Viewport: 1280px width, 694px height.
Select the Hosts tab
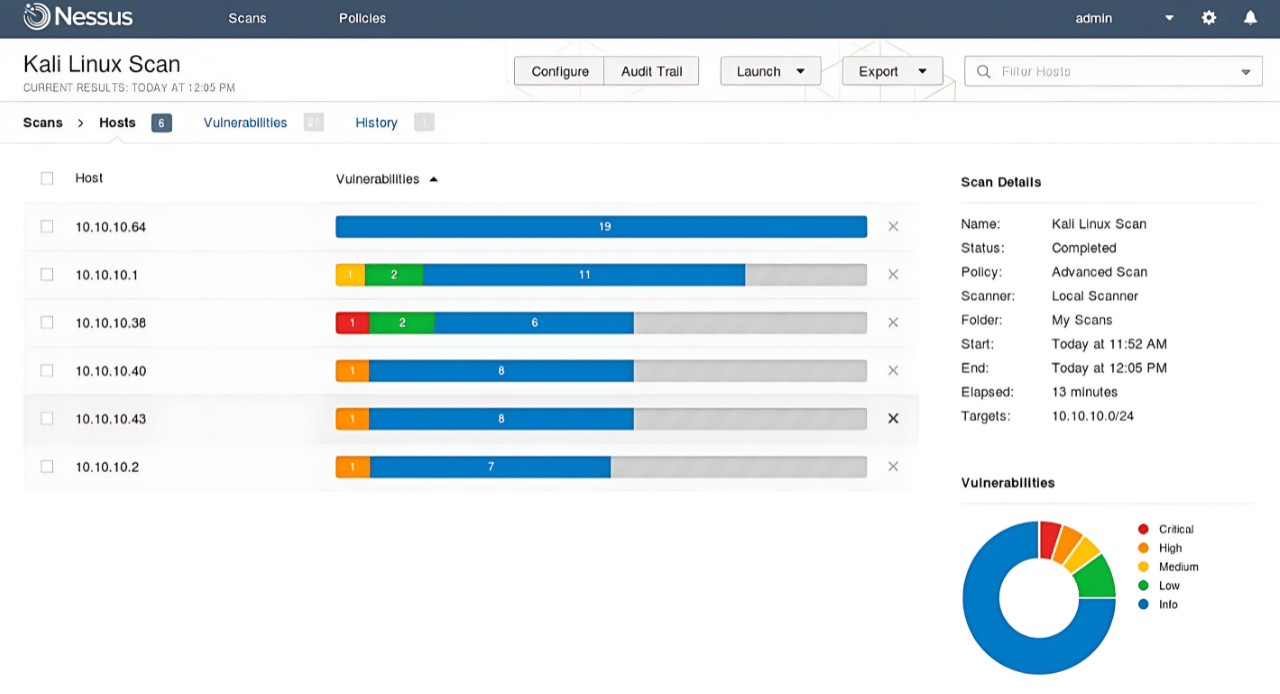pos(117,123)
